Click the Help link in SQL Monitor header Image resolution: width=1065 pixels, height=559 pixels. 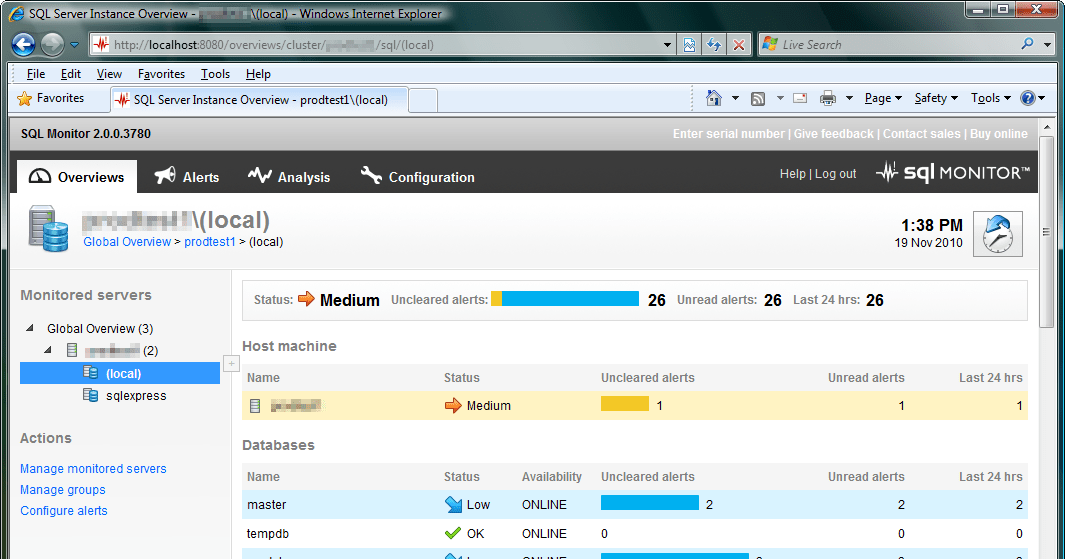[x=792, y=174]
